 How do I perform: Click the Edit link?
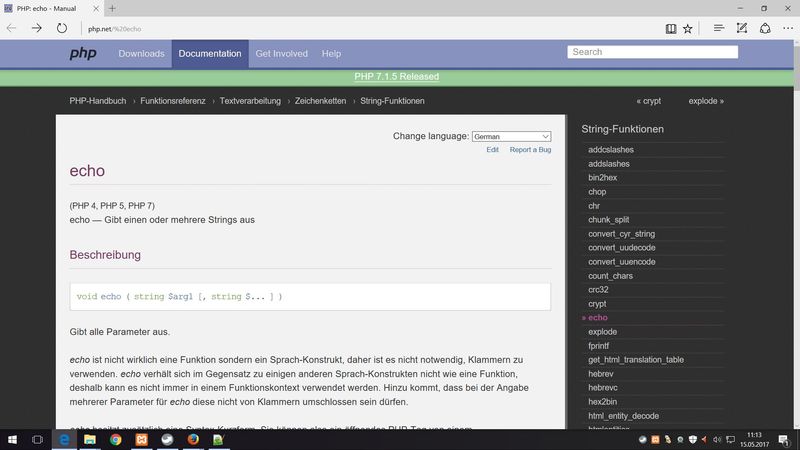point(492,149)
